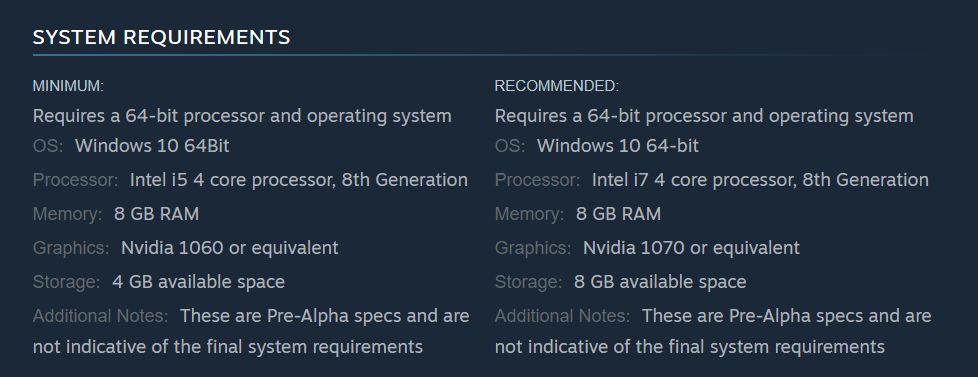The height and width of the screenshot is (377, 978).
Task: Click the recommended OS text Windows 10 64-bit
Action: pos(618,146)
